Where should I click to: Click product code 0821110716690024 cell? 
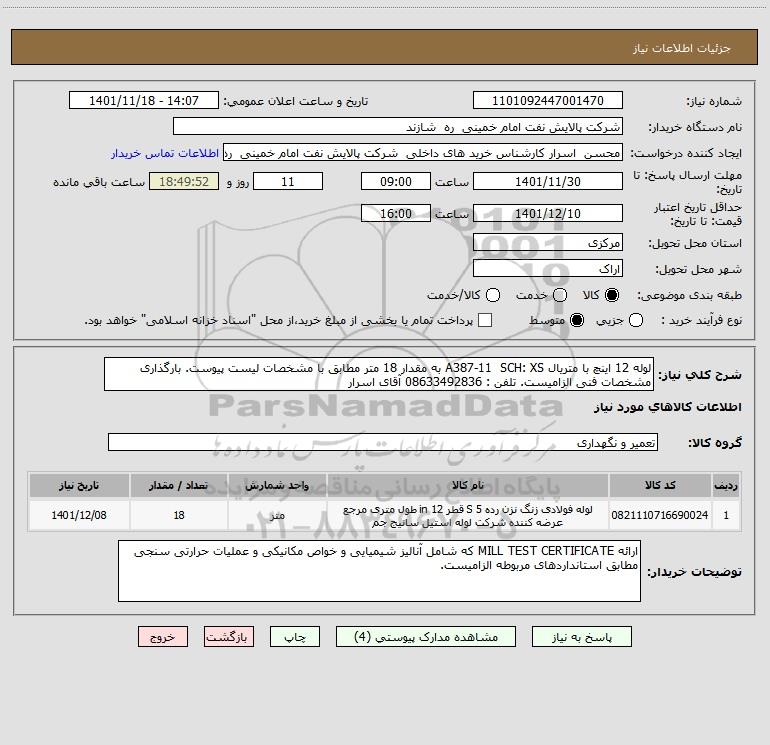tap(660, 515)
